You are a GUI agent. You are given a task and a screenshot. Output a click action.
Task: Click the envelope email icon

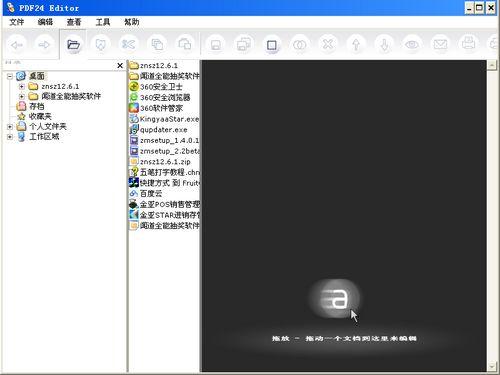coord(440,45)
